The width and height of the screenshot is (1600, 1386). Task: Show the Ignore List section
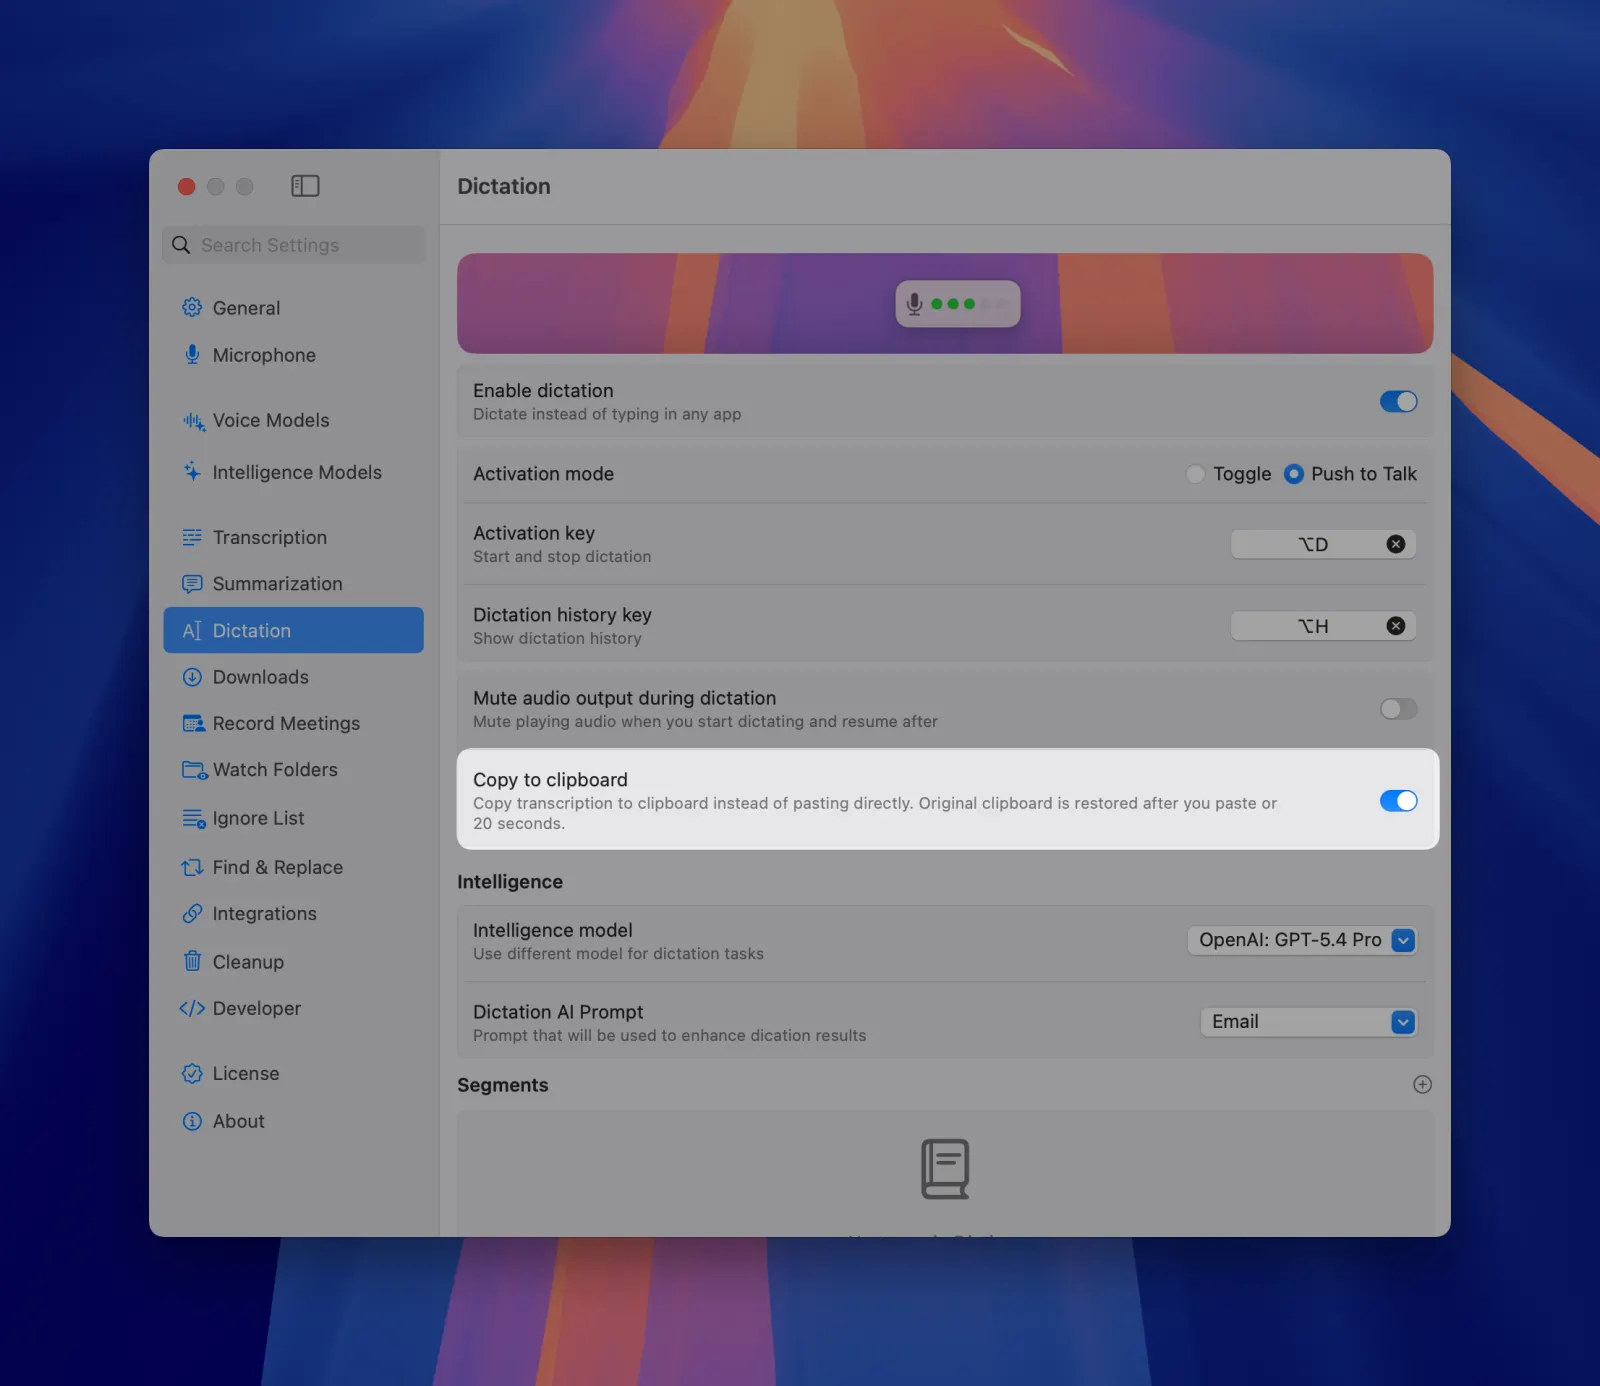[293, 818]
